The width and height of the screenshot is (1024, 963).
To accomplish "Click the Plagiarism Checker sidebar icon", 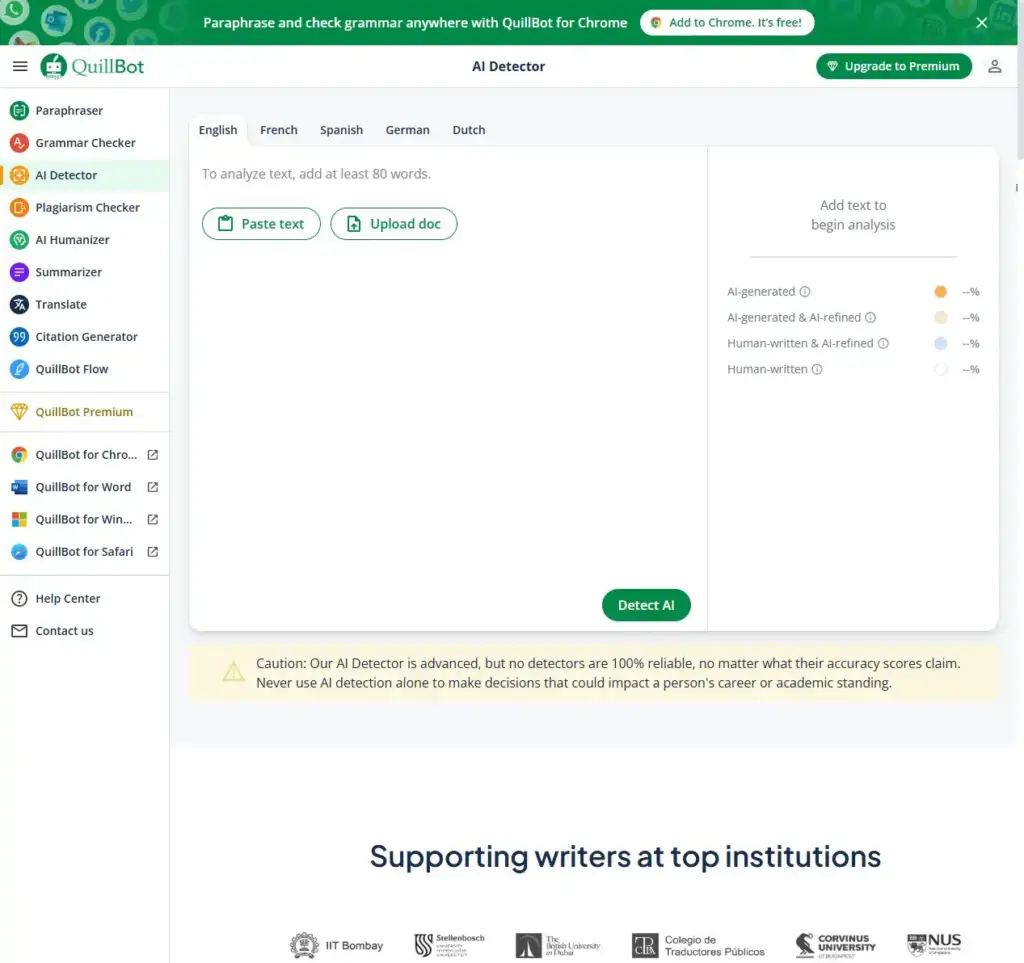I will [20, 207].
